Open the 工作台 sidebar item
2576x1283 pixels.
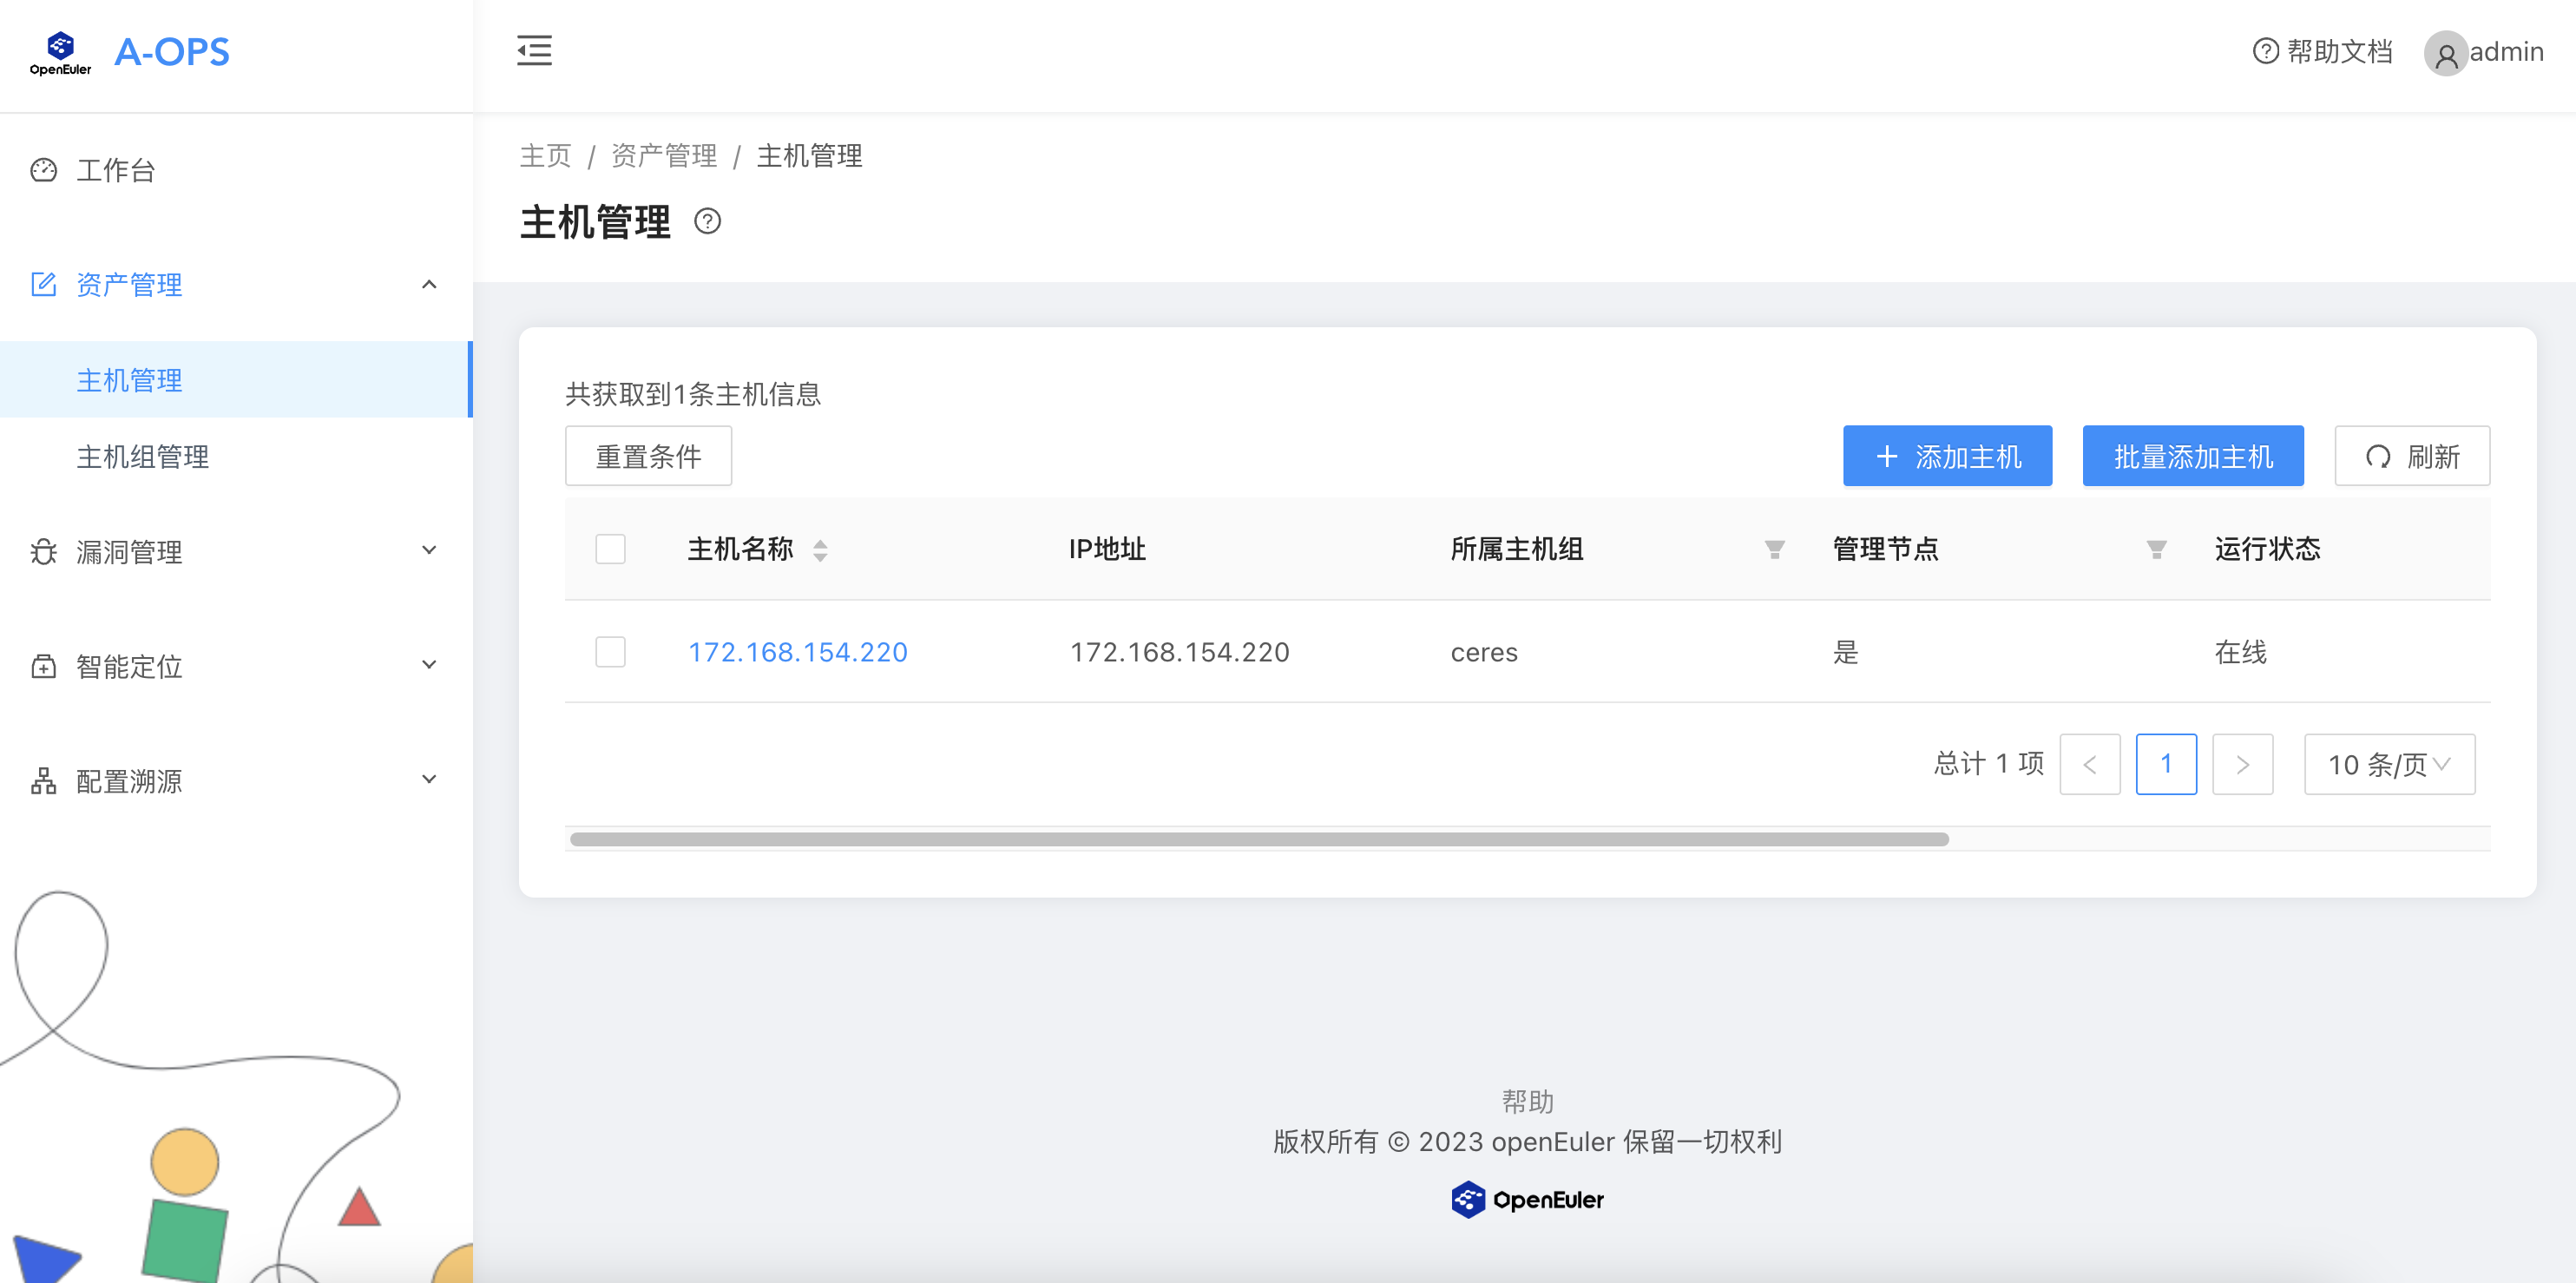(x=115, y=170)
